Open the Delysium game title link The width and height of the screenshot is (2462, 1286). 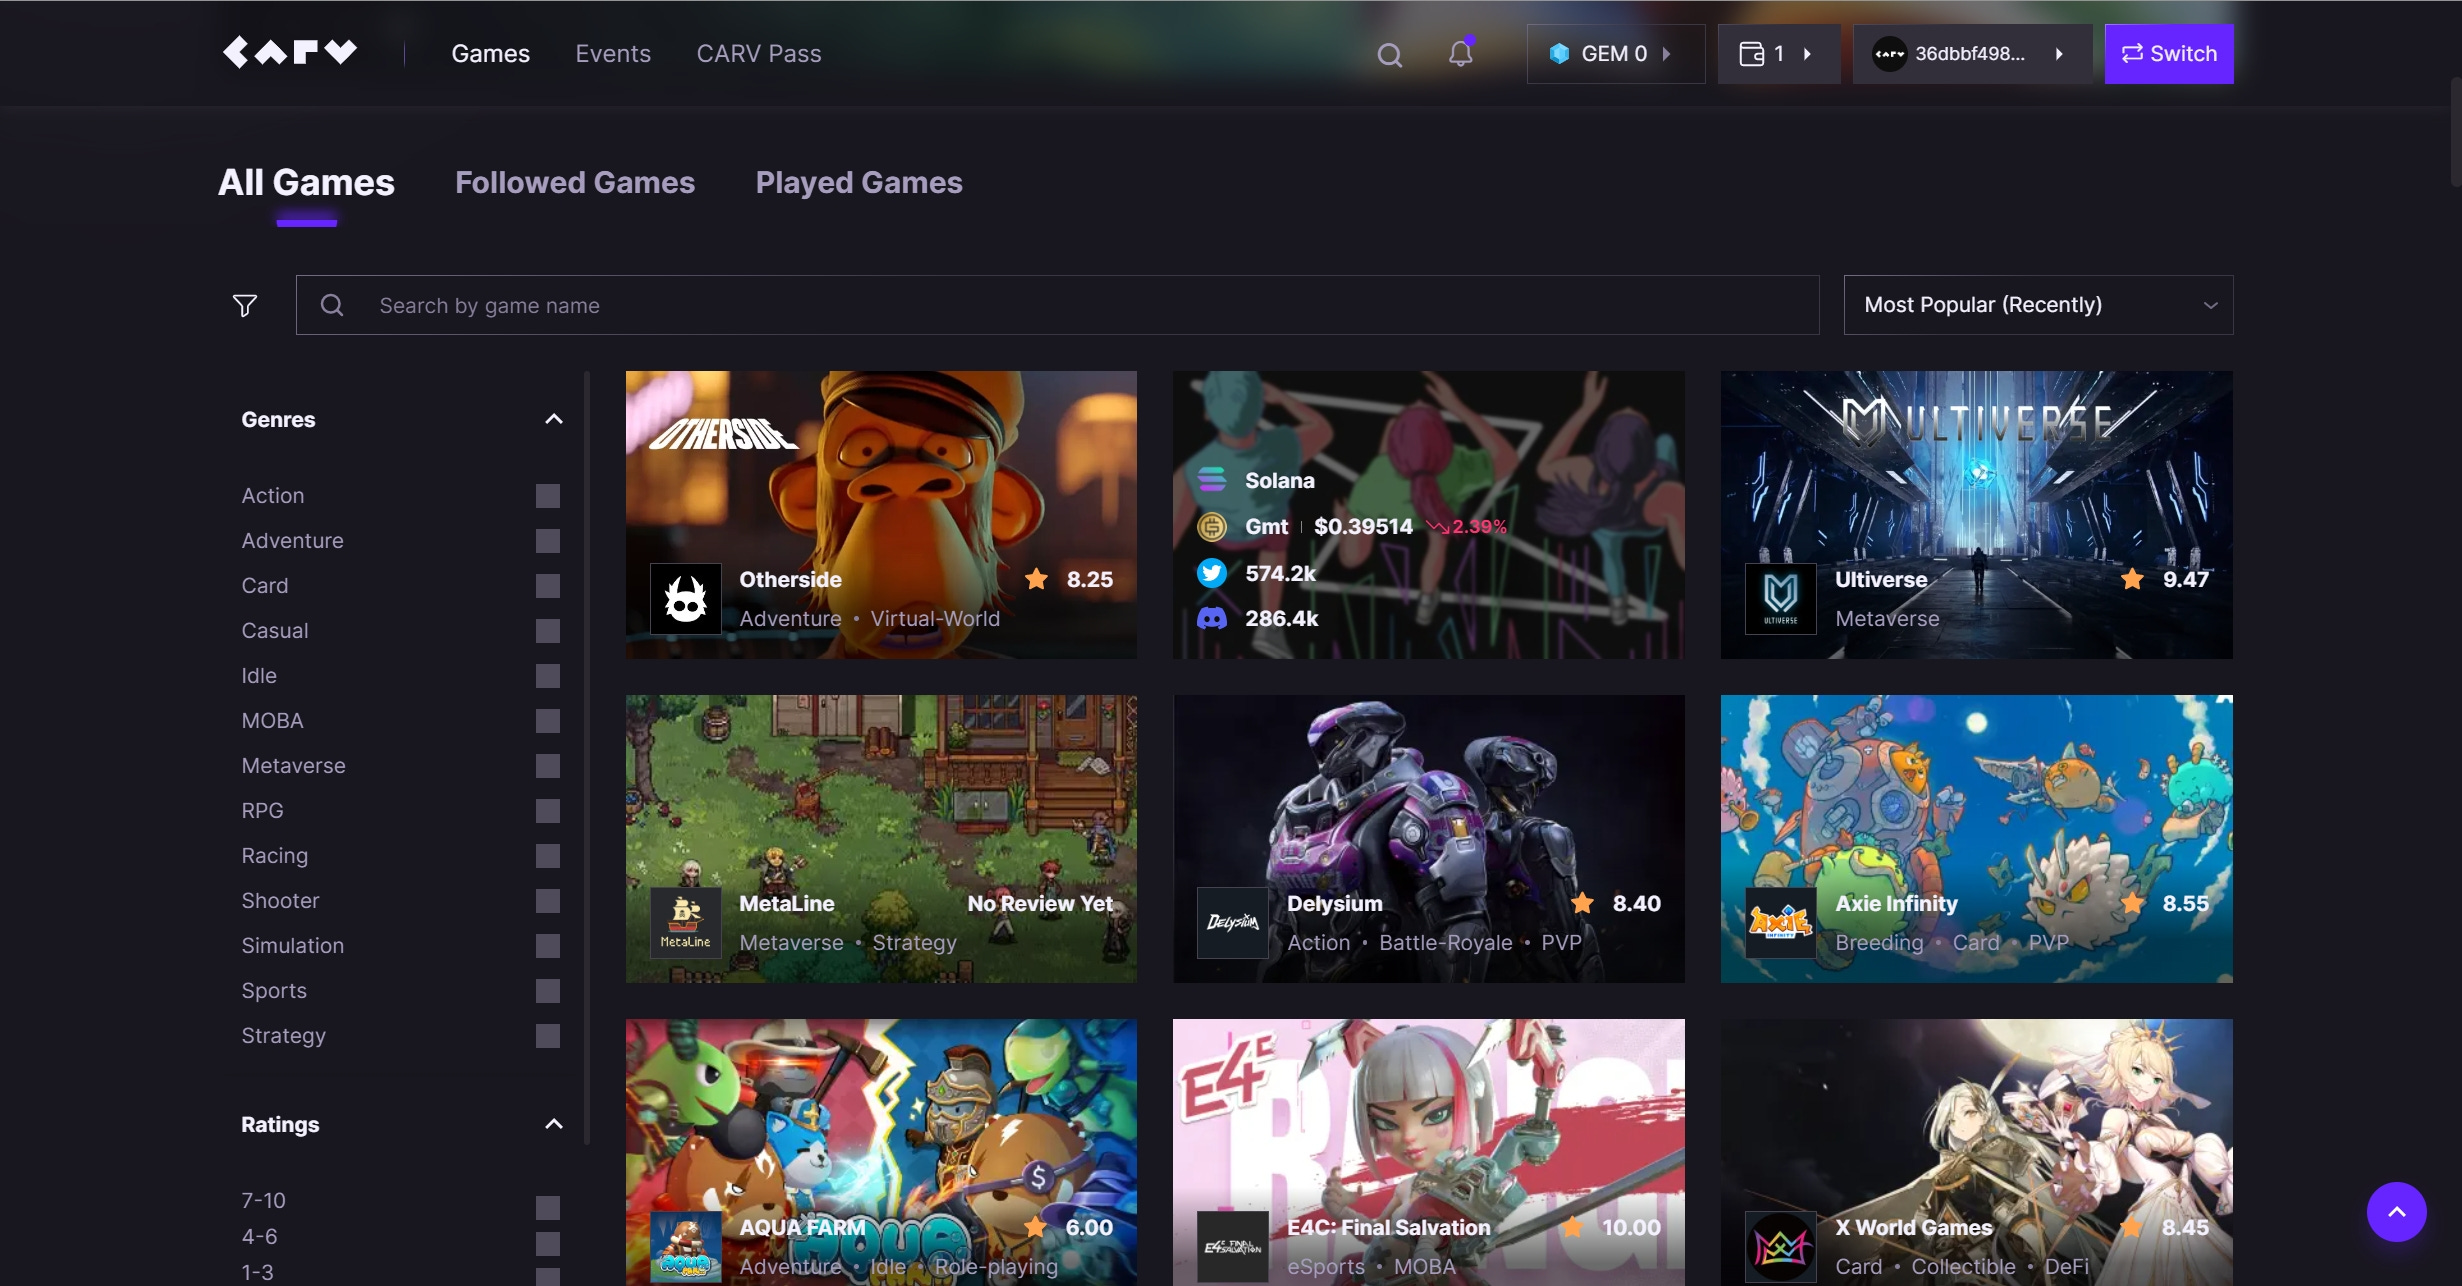1335,903
